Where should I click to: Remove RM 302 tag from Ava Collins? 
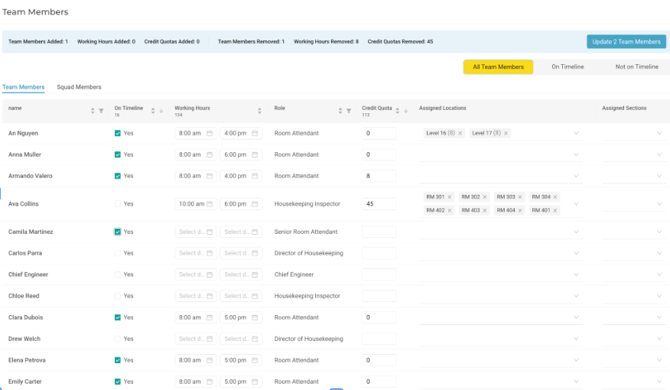pyautogui.click(x=485, y=197)
